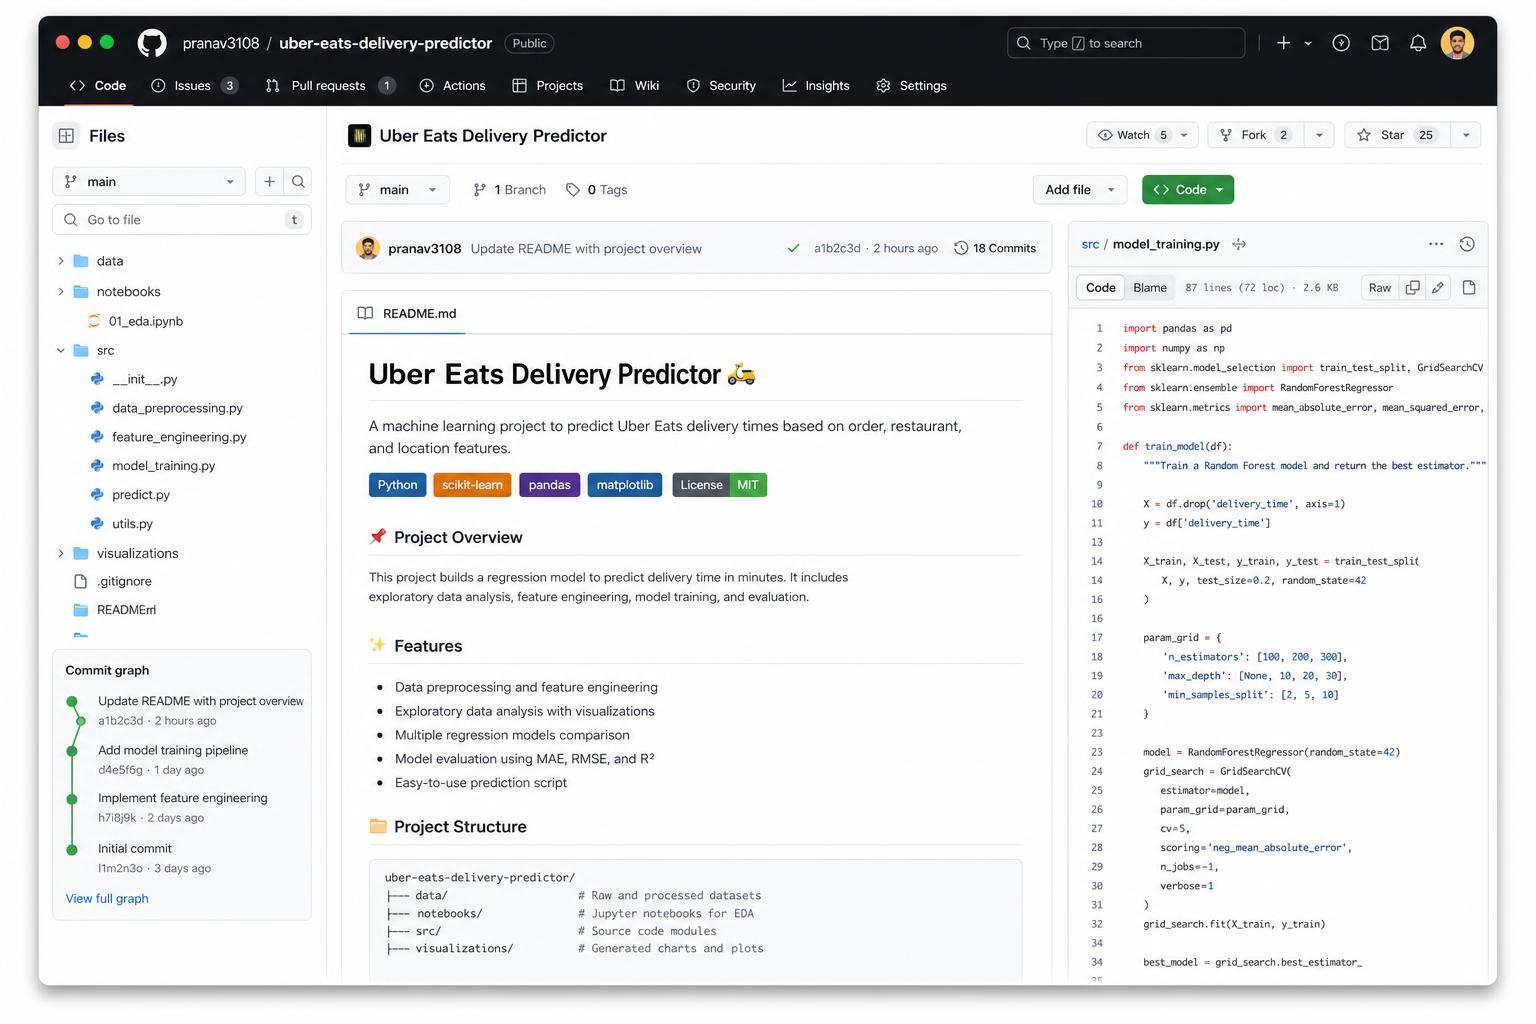Expand the notebooks folder

tap(60, 292)
